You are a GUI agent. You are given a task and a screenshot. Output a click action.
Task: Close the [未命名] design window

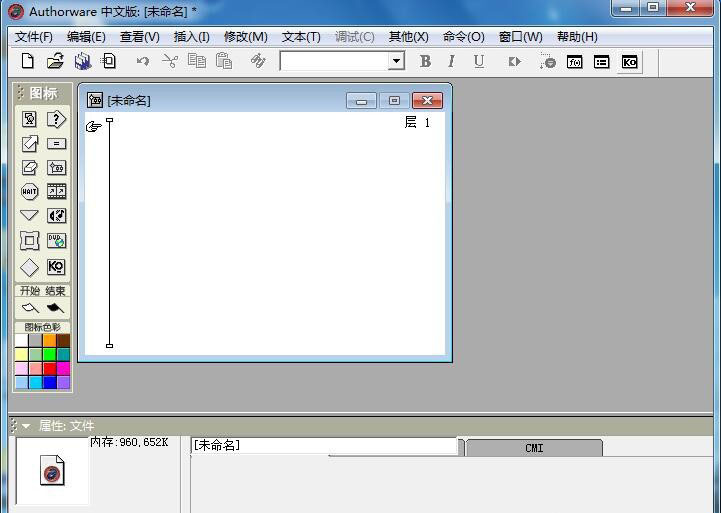point(428,101)
